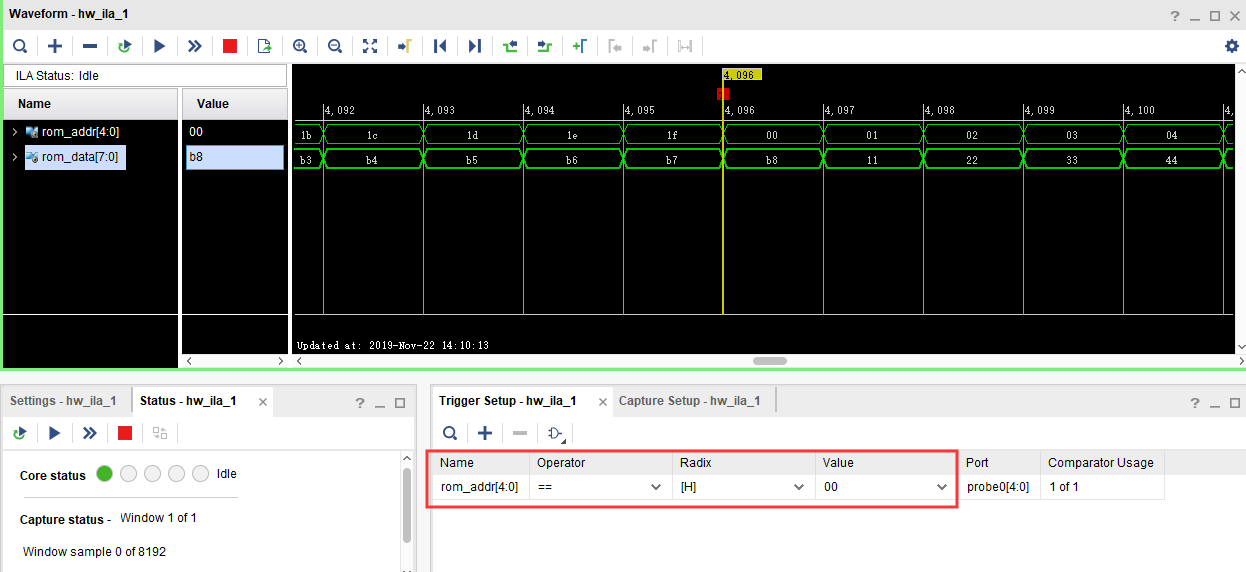
Task: Click Zoom Out magnifier in Waveform toolbar
Action: [x=335, y=46]
